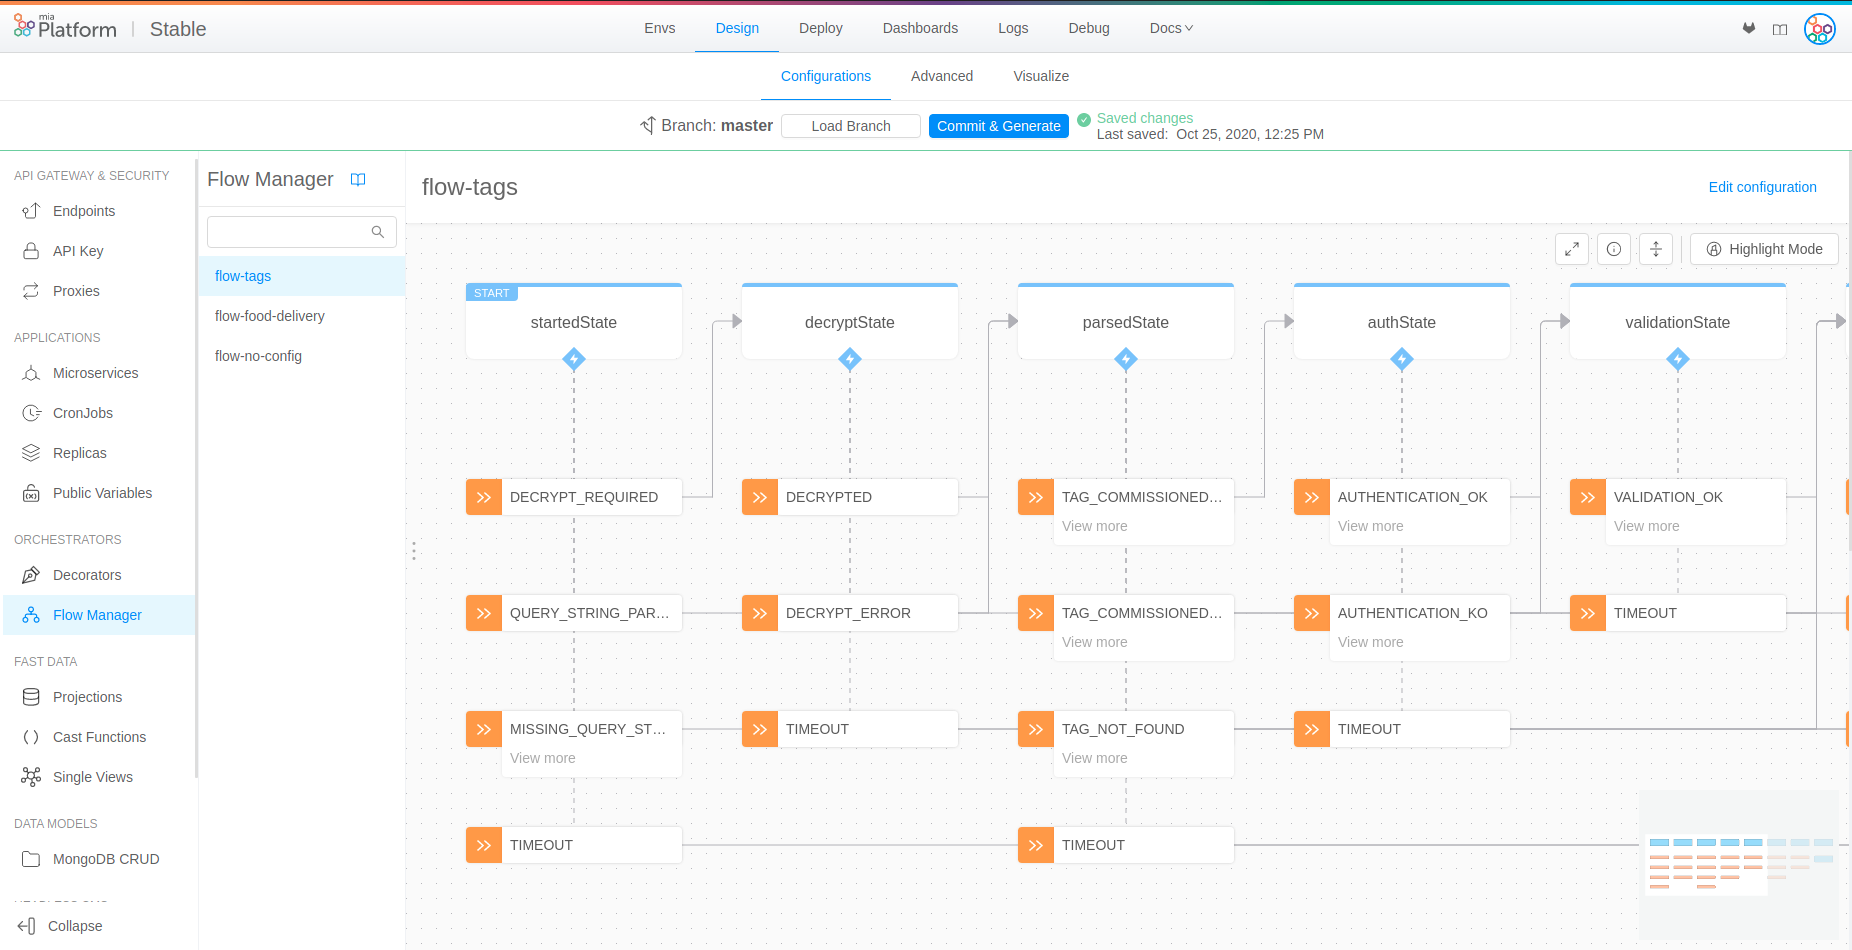
Task: Open the GitLab icon in the top bar
Action: (1749, 28)
